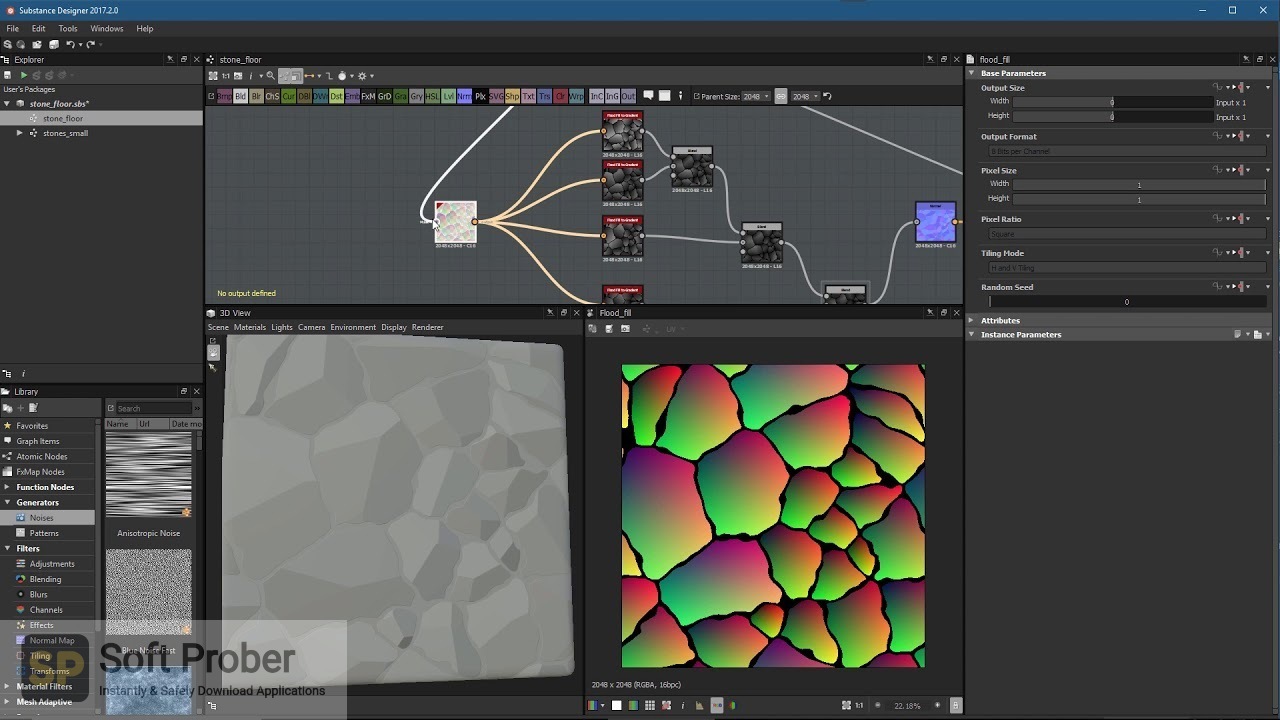The image size is (1280, 720).
Task: Add a Blend node with Bld button
Action: tap(240, 96)
